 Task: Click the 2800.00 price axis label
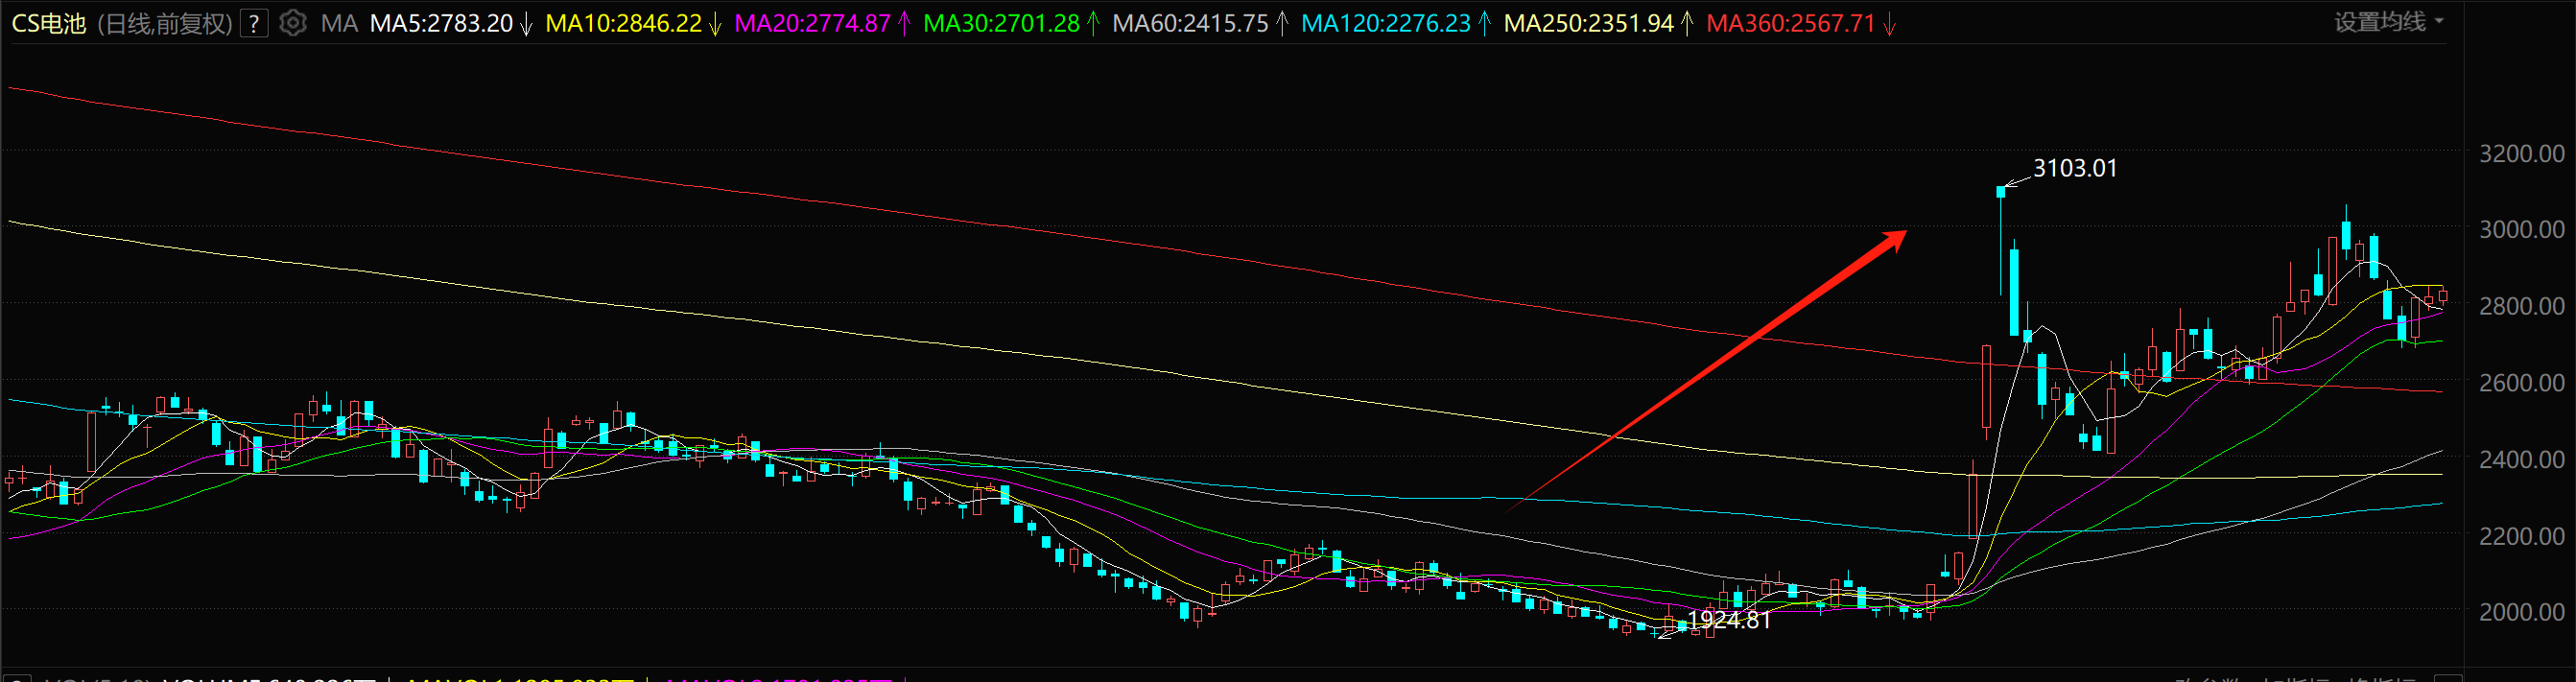[2521, 306]
